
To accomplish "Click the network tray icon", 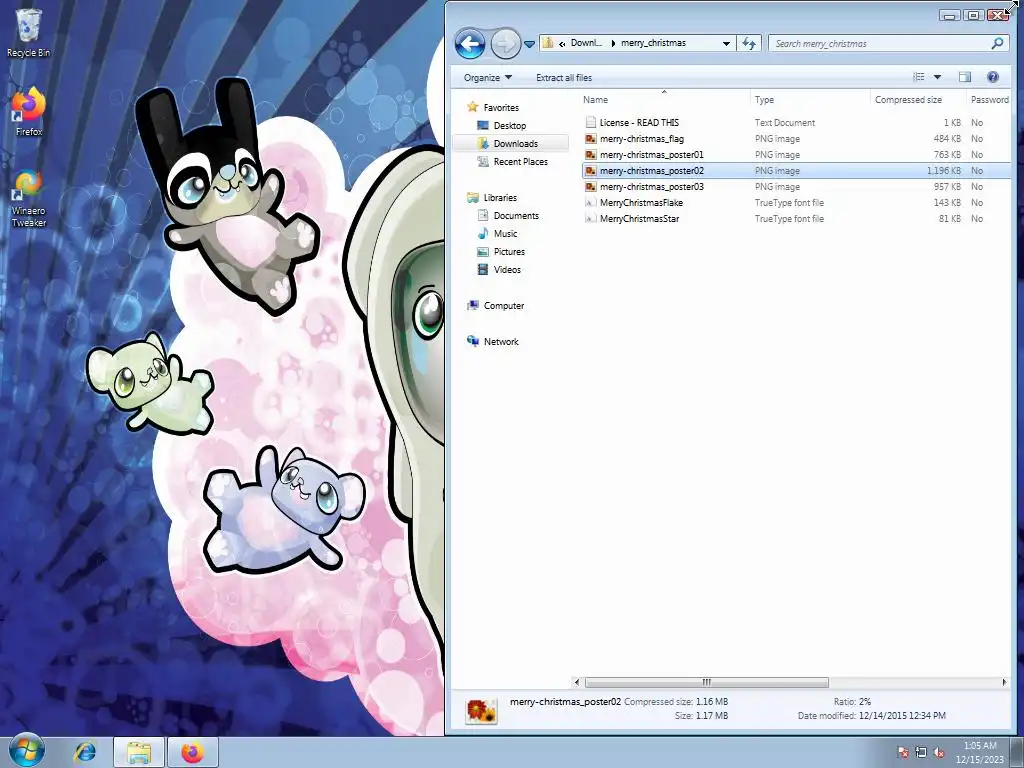I will point(921,752).
